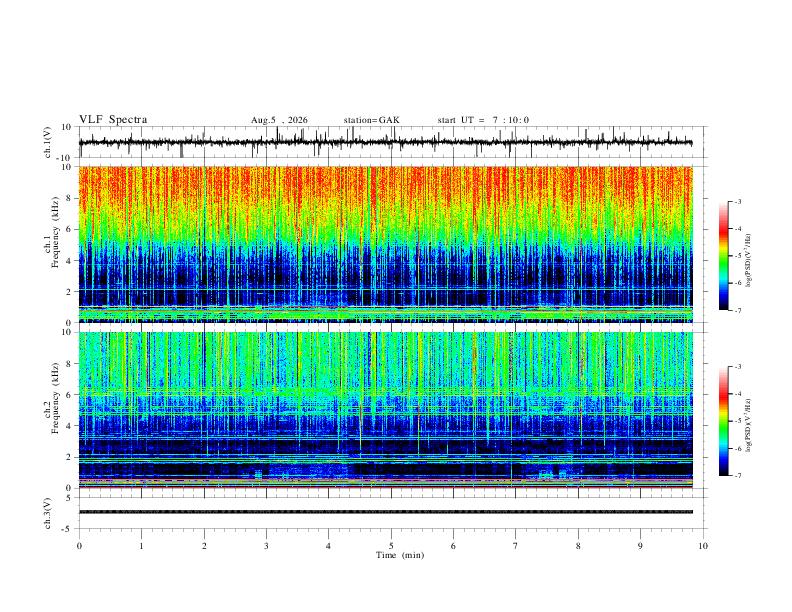Click the "6" tick on the Time axis

(454, 546)
